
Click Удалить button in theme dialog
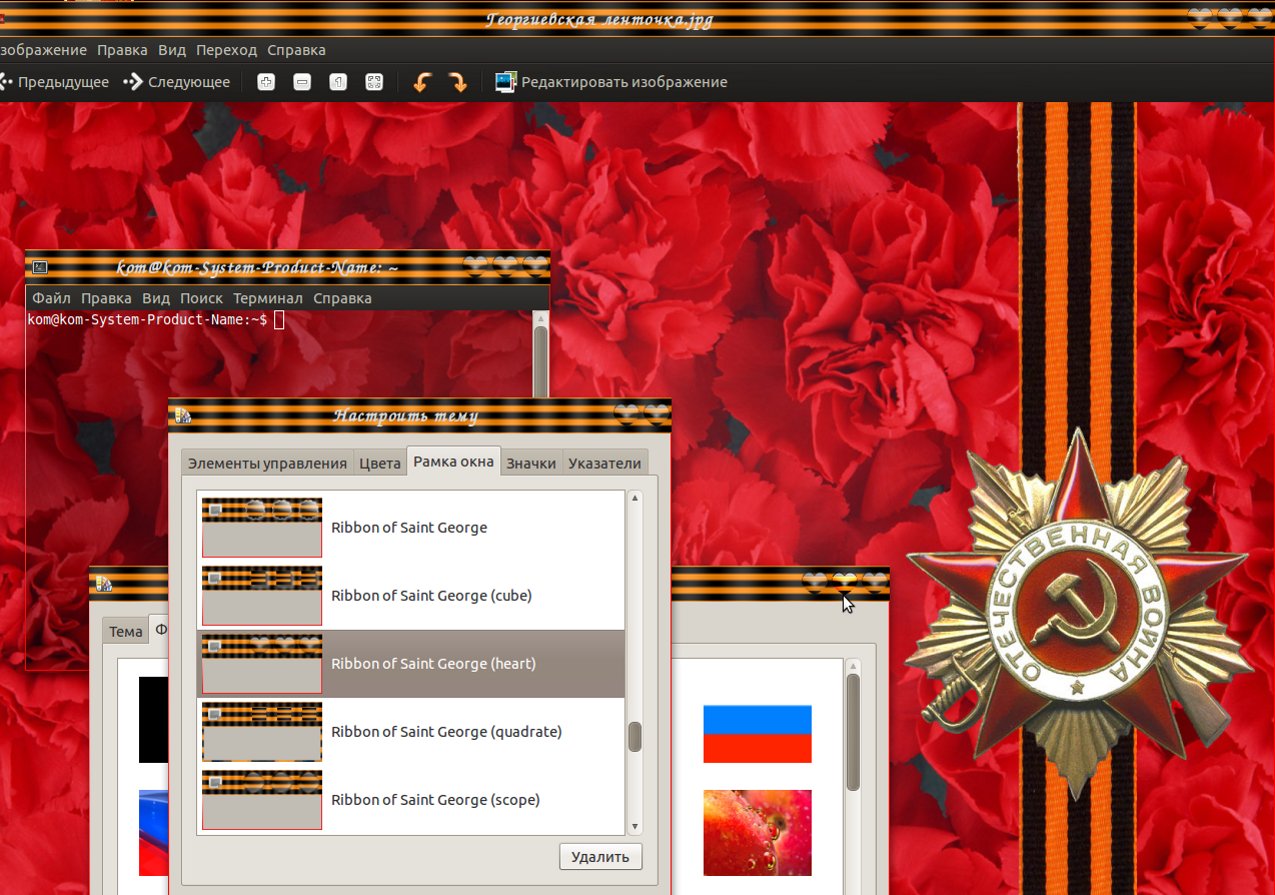601,857
